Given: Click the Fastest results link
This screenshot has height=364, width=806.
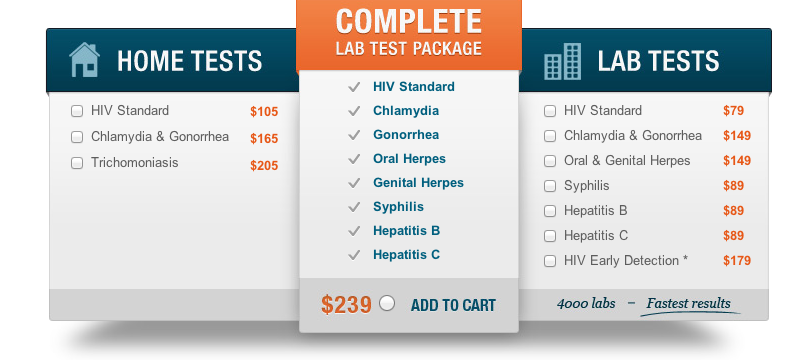Looking at the screenshot, I should [688, 304].
